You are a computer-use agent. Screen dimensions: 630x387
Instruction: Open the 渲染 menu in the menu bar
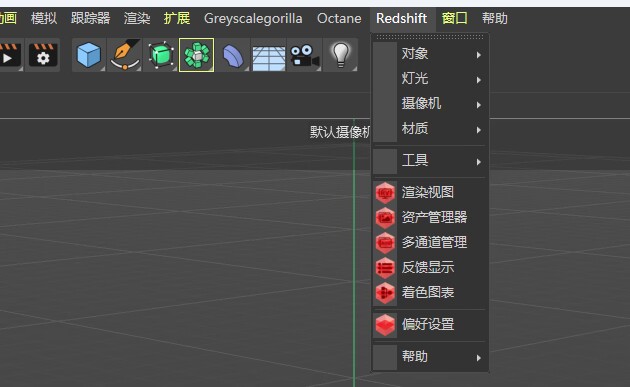coord(137,18)
